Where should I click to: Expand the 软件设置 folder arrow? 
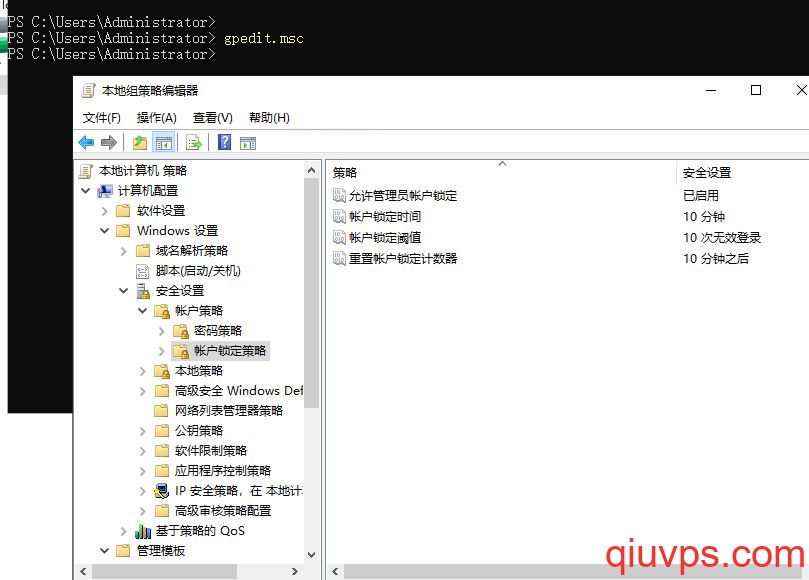pyautogui.click(x=105, y=211)
